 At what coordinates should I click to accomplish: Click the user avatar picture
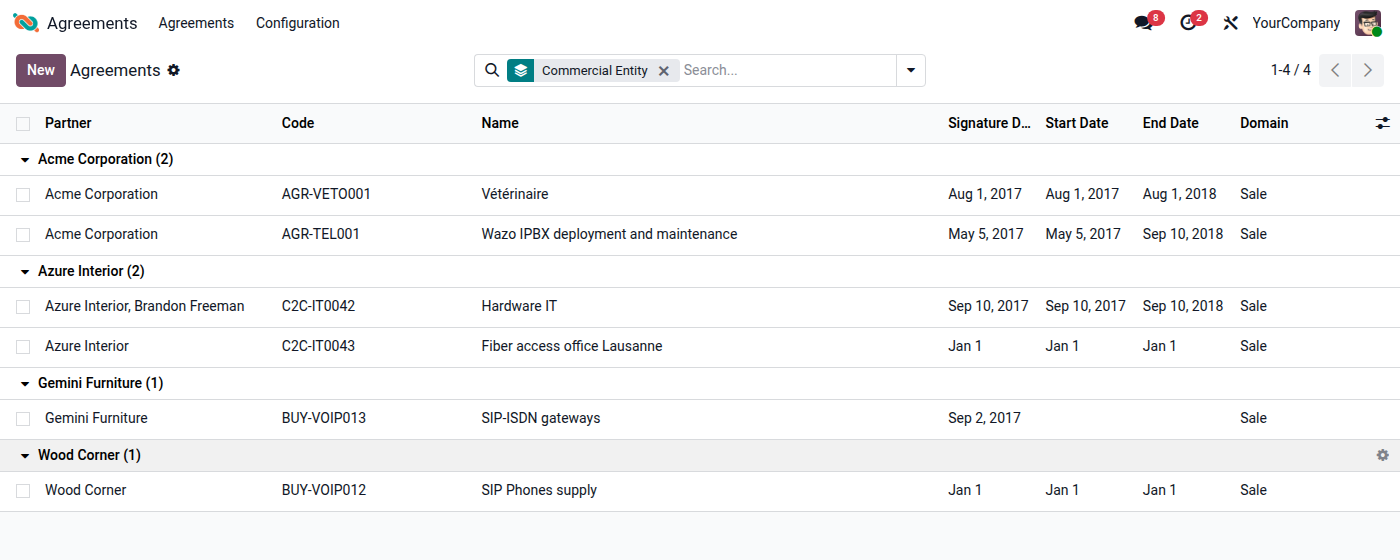1368,23
